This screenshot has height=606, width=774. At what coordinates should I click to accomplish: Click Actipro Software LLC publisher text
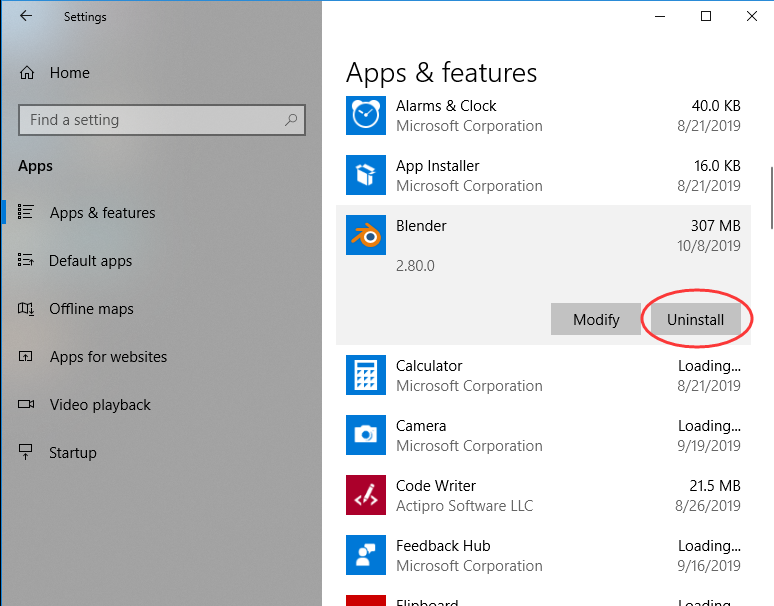tap(464, 506)
